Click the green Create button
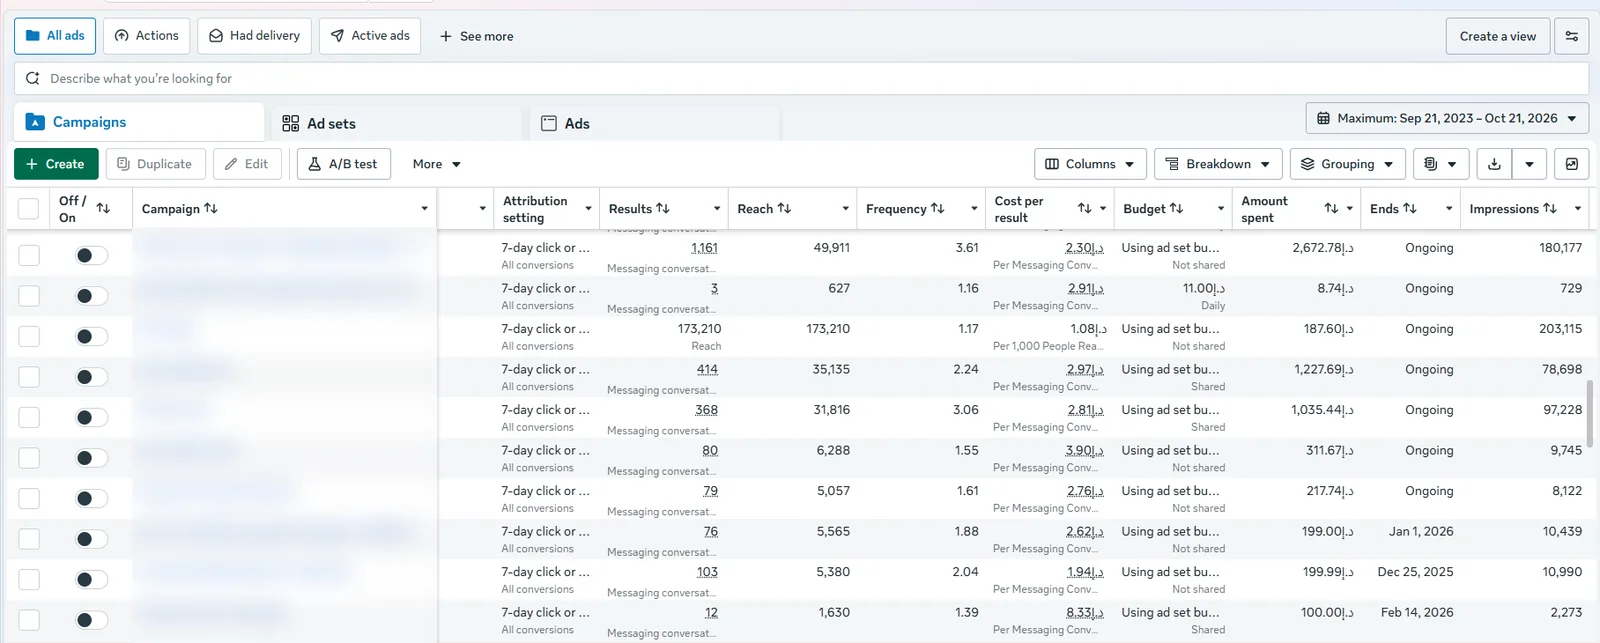 [56, 164]
